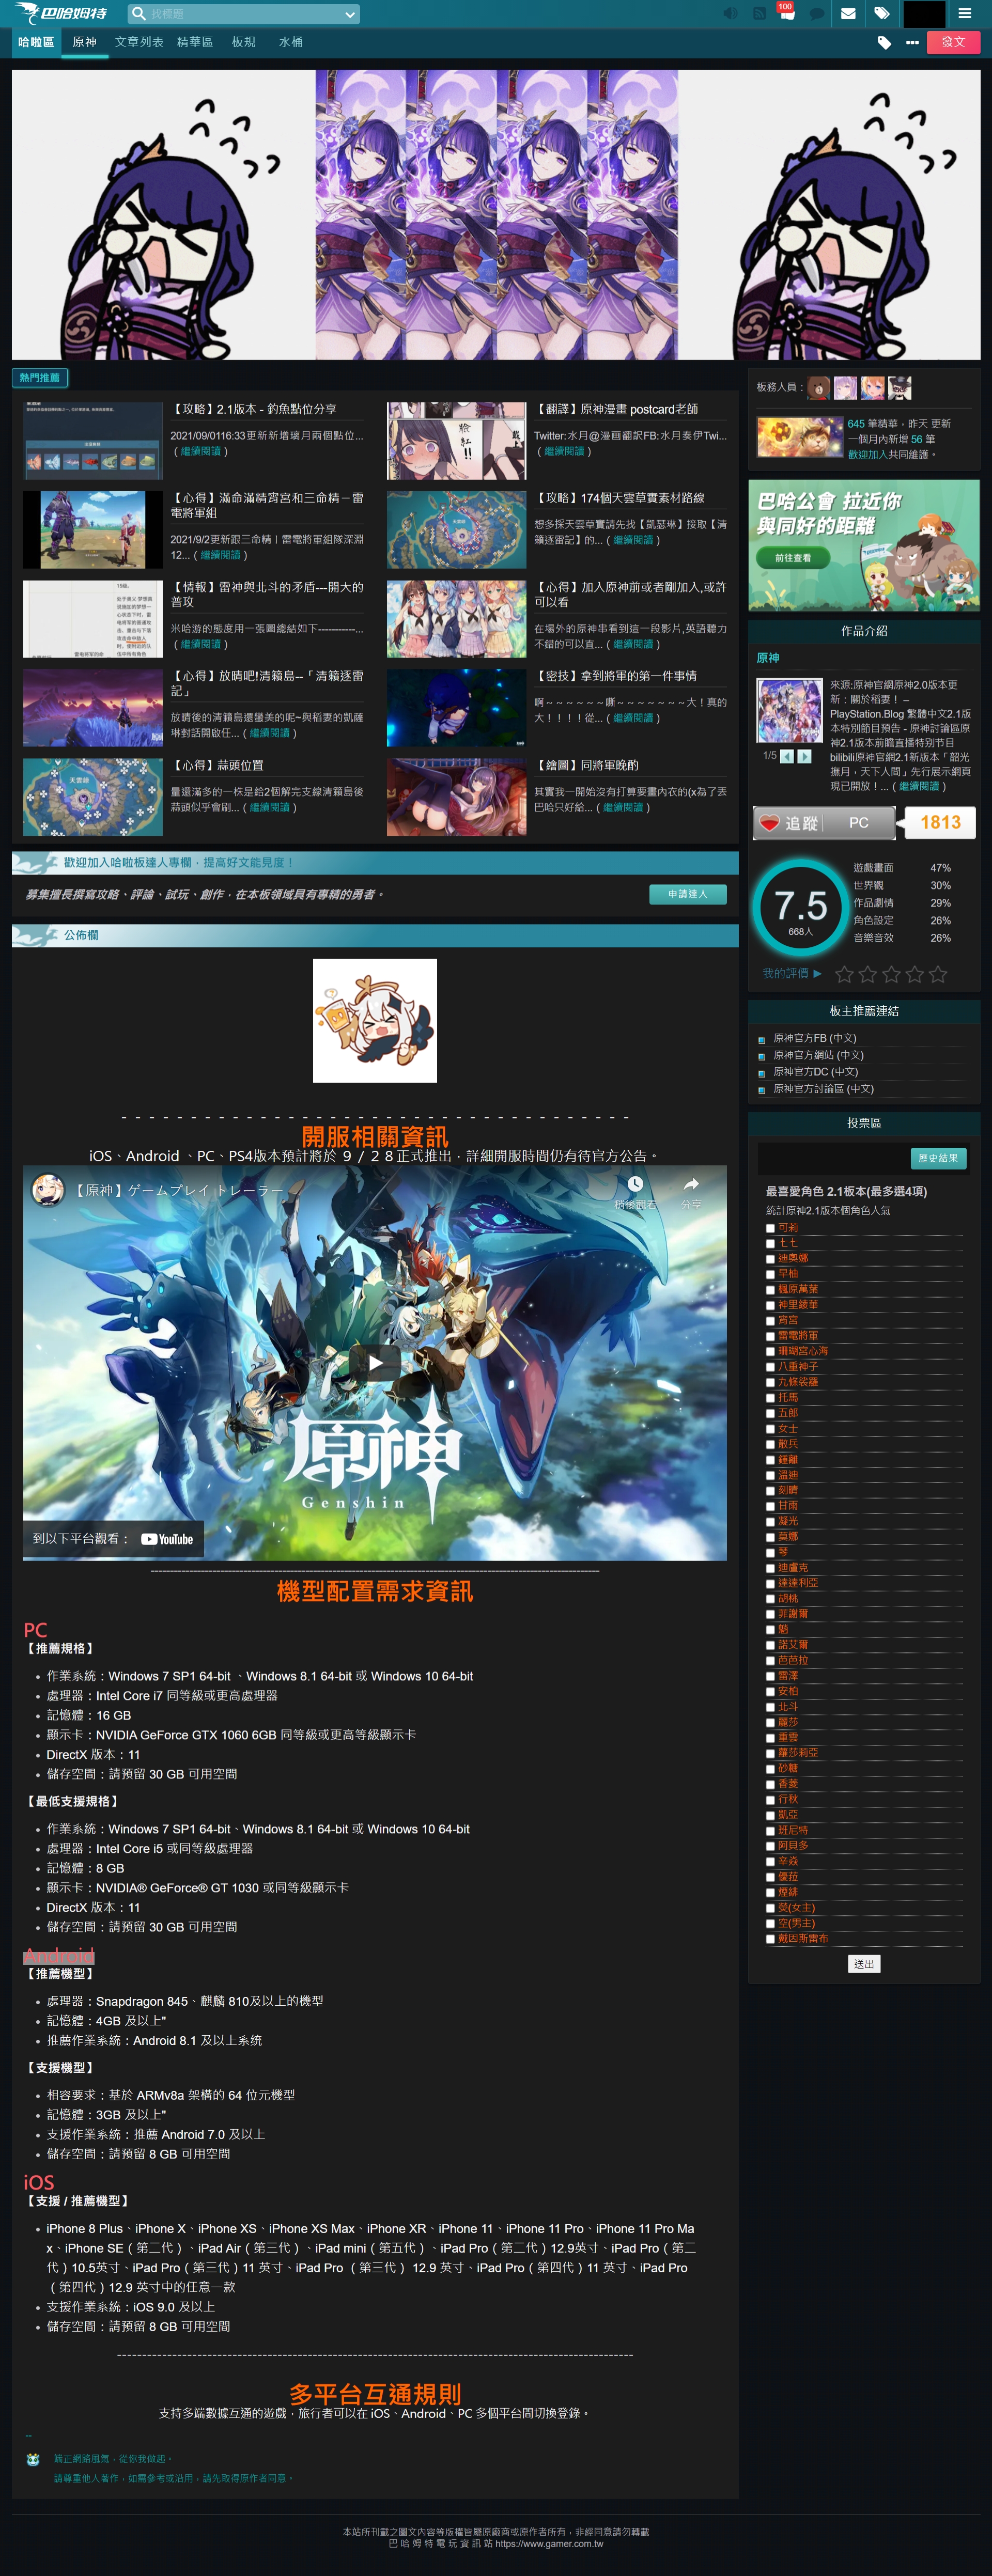Open the mail envelope icon
Image resolution: width=992 pixels, height=2576 pixels.
click(848, 14)
